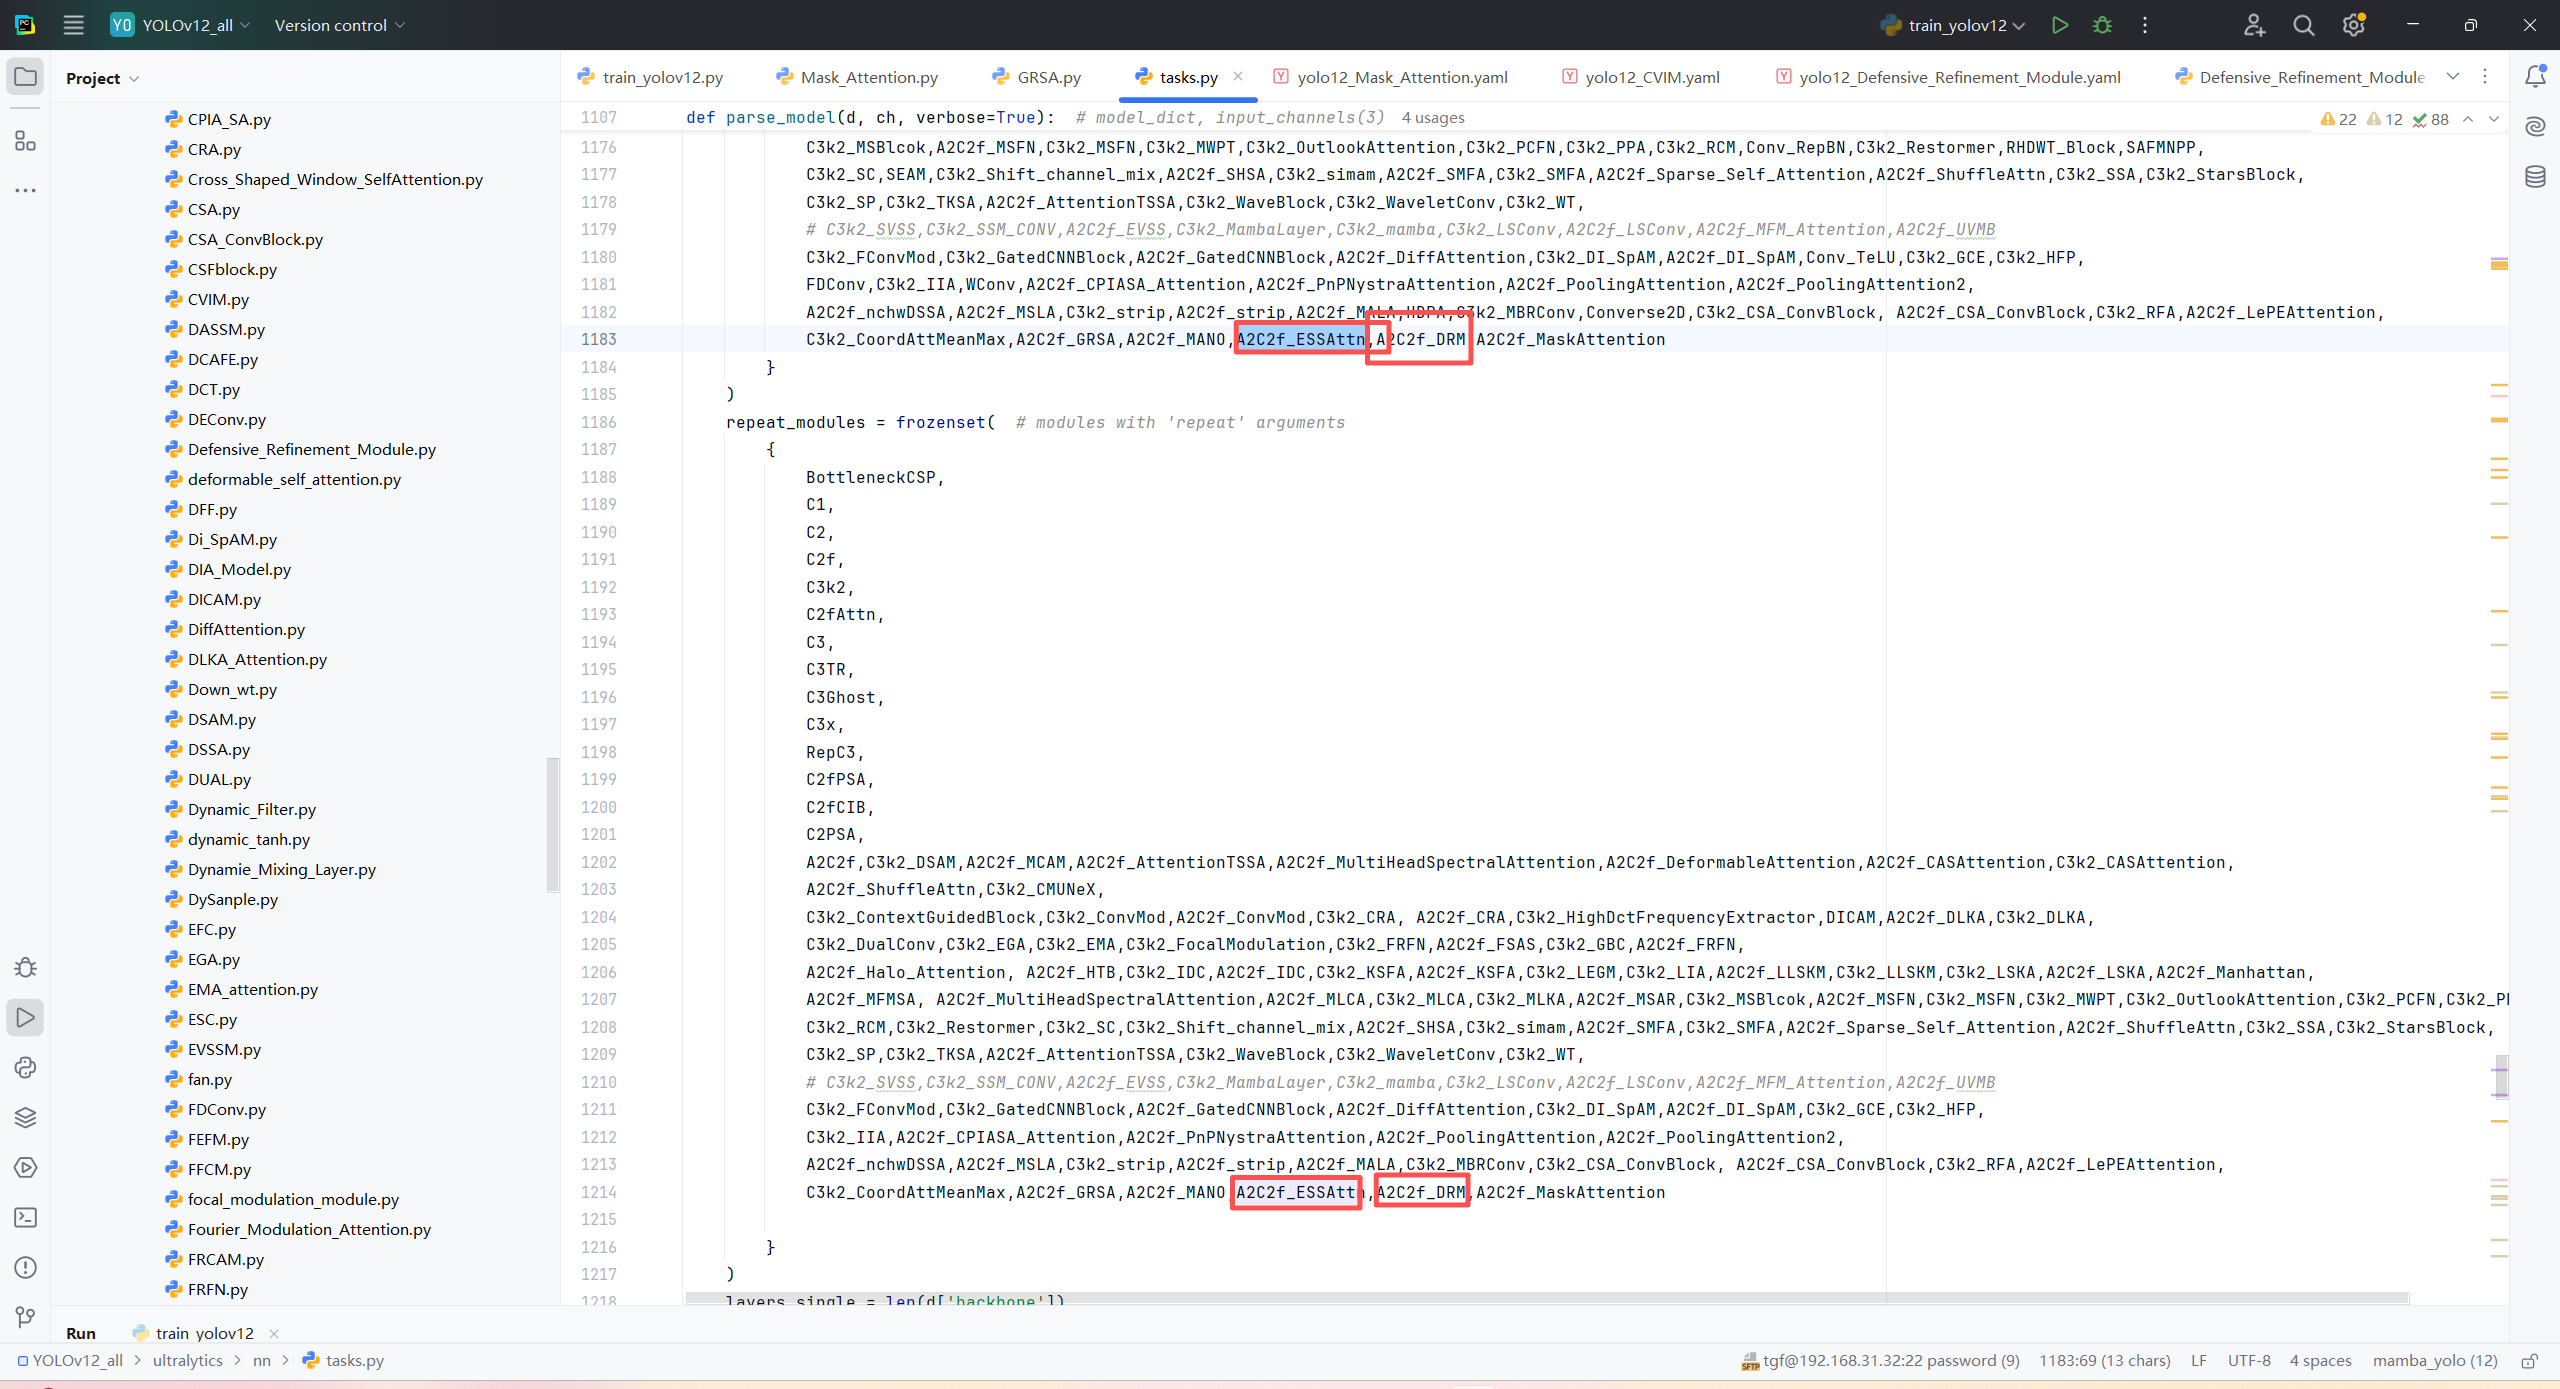This screenshot has width=2560, height=1389.
Task: Toggle the Project tool window folder icon
Action: pyautogui.click(x=25, y=77)
